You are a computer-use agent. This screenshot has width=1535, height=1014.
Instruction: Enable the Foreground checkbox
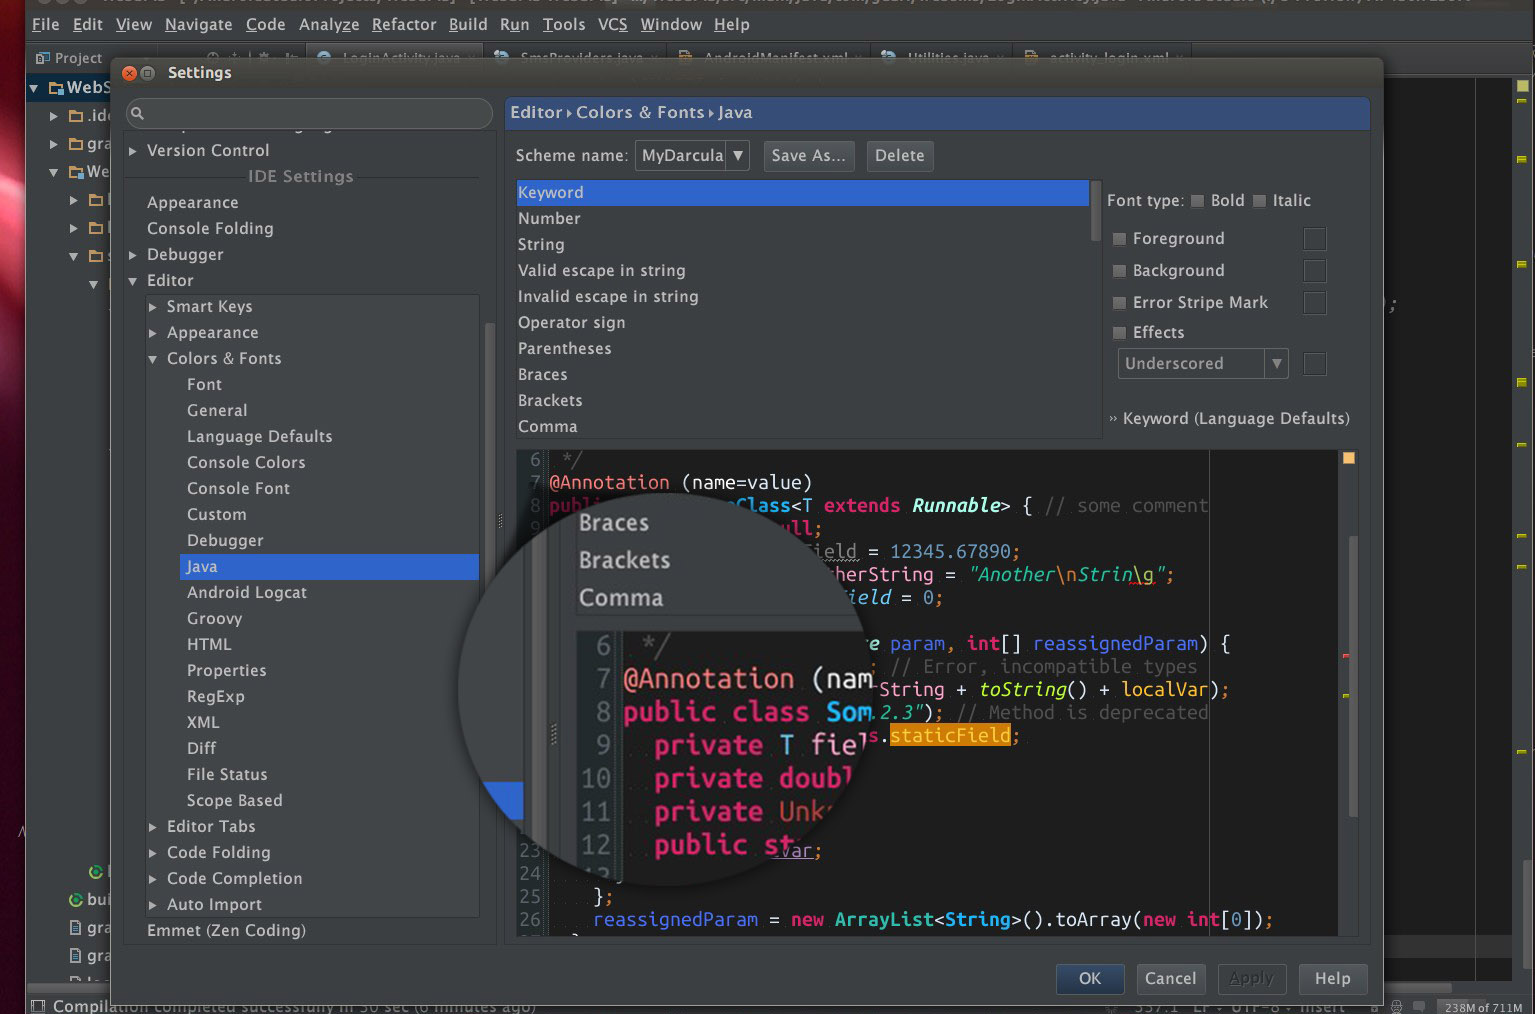coord(1120,239)
